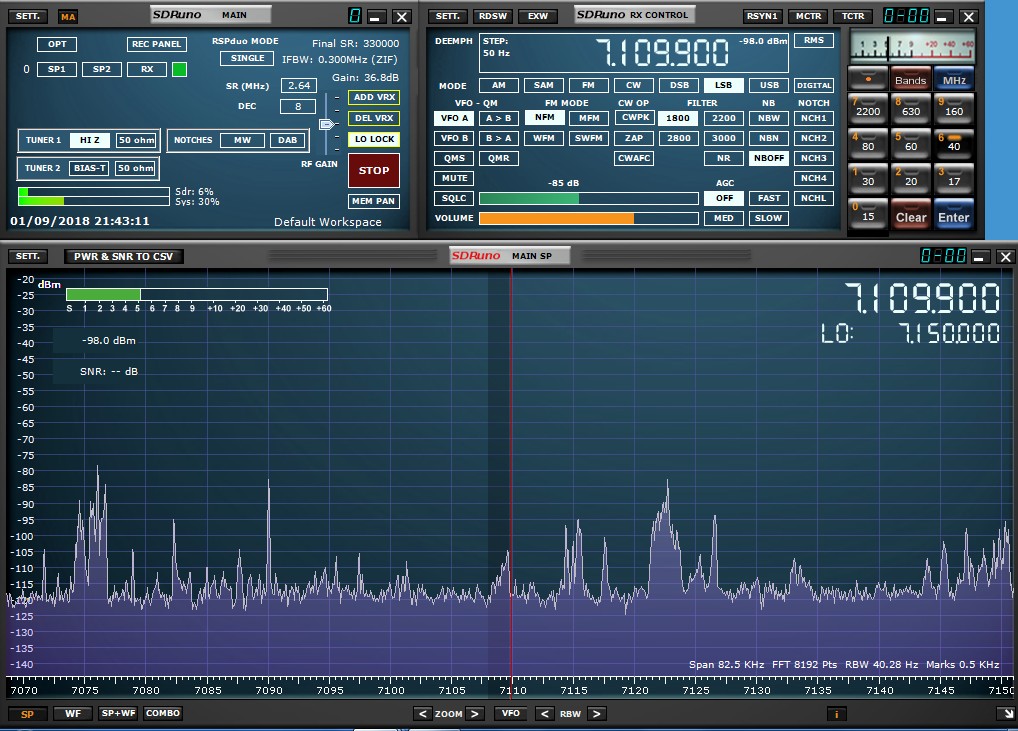Select the 160 band keypad button
Image resolution: width=1018 pixels, height=731 pixels.
(x=954, y=108)
